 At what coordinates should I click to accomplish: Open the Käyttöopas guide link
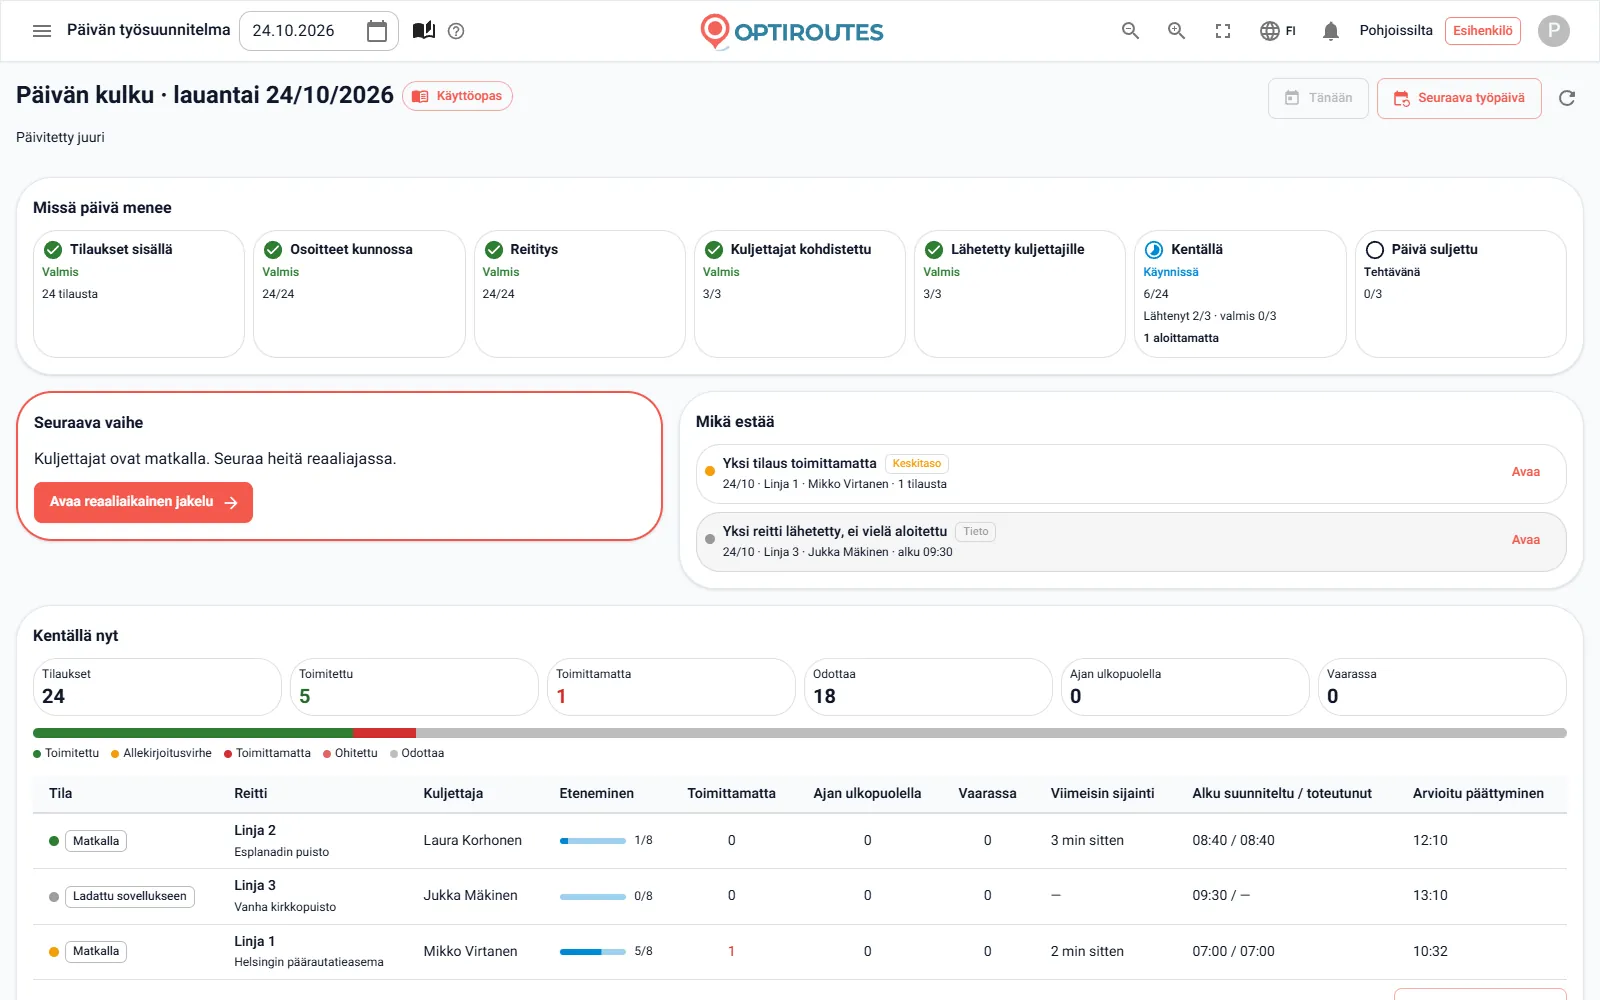(x=457, y=96)
